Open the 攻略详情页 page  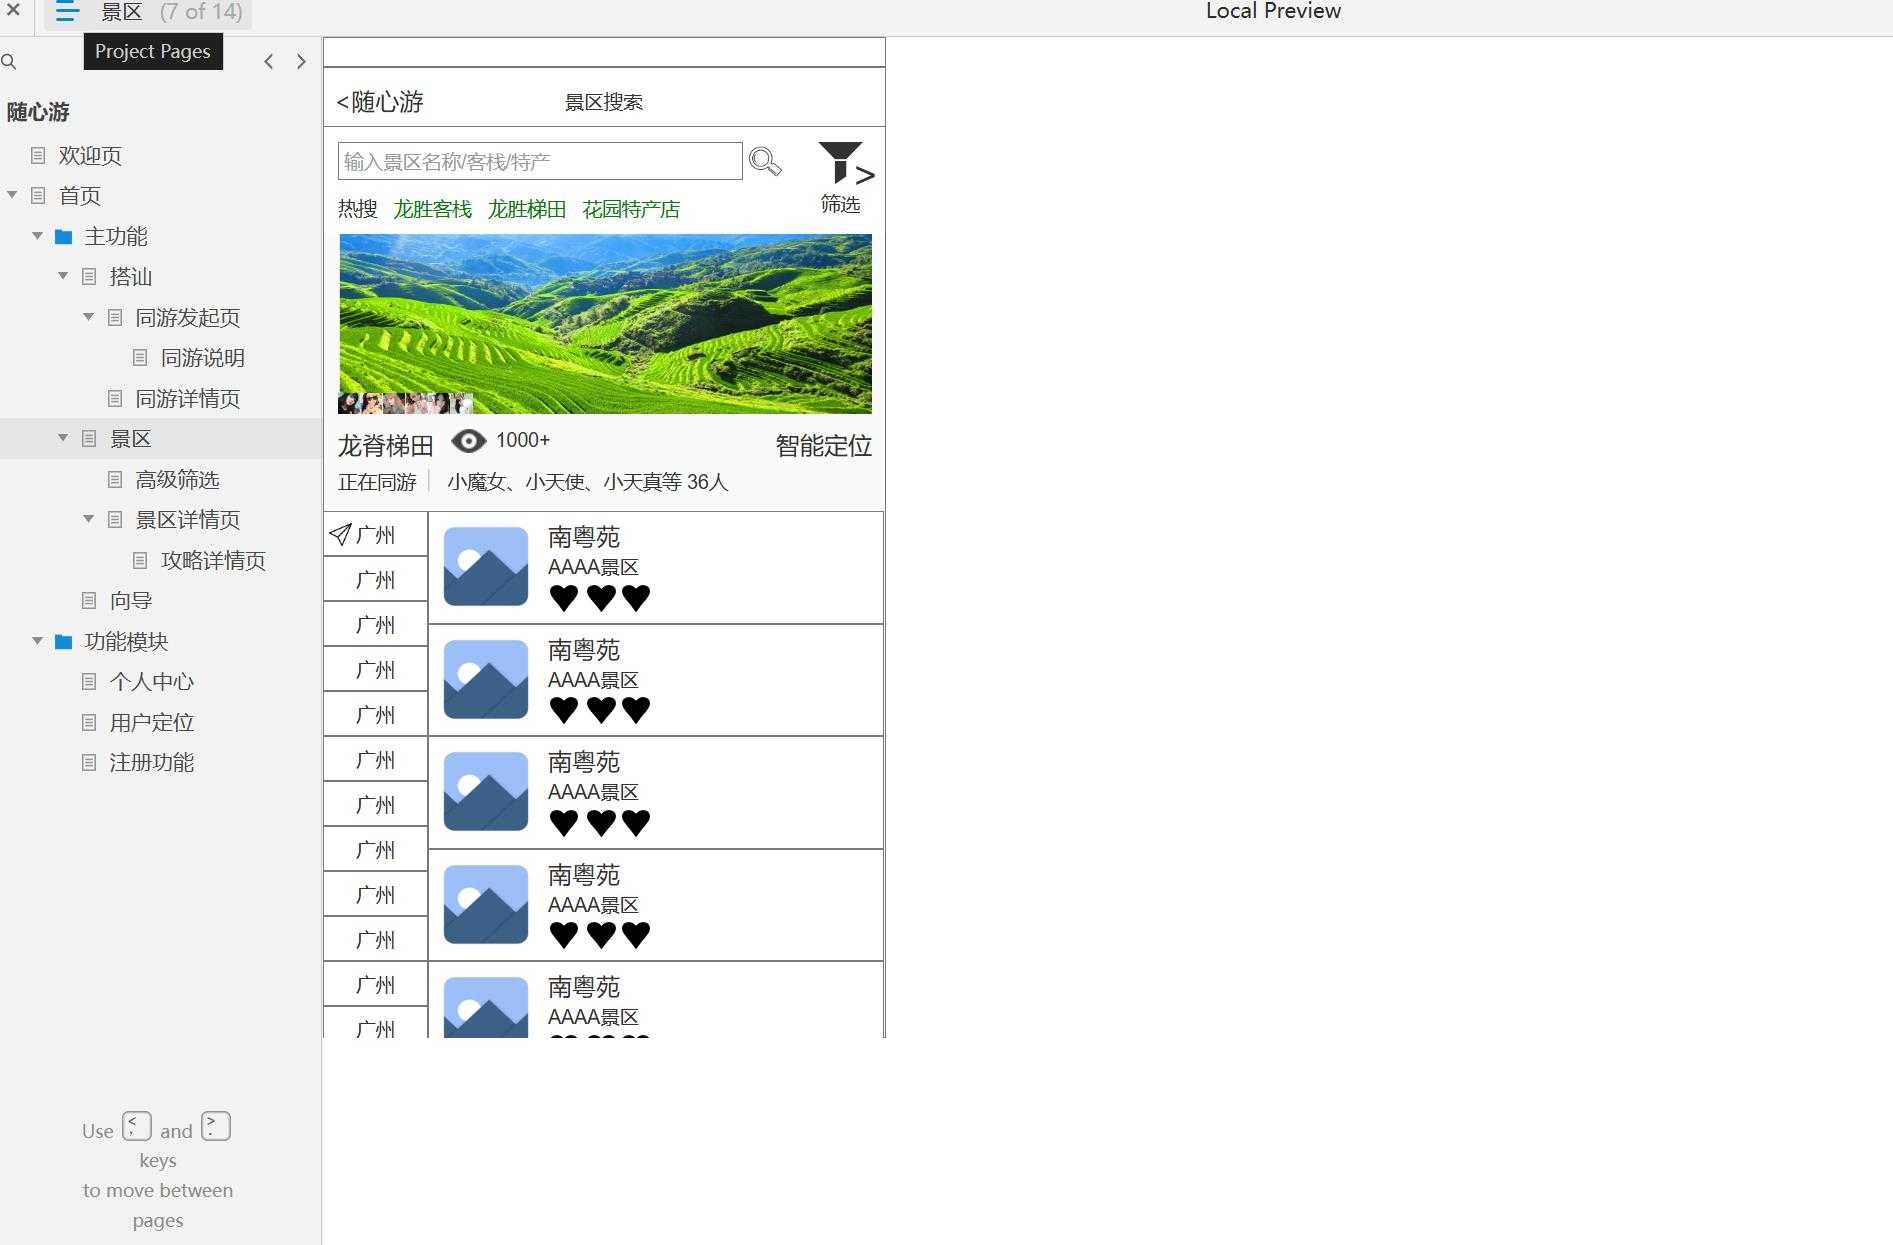coord(214,561)
